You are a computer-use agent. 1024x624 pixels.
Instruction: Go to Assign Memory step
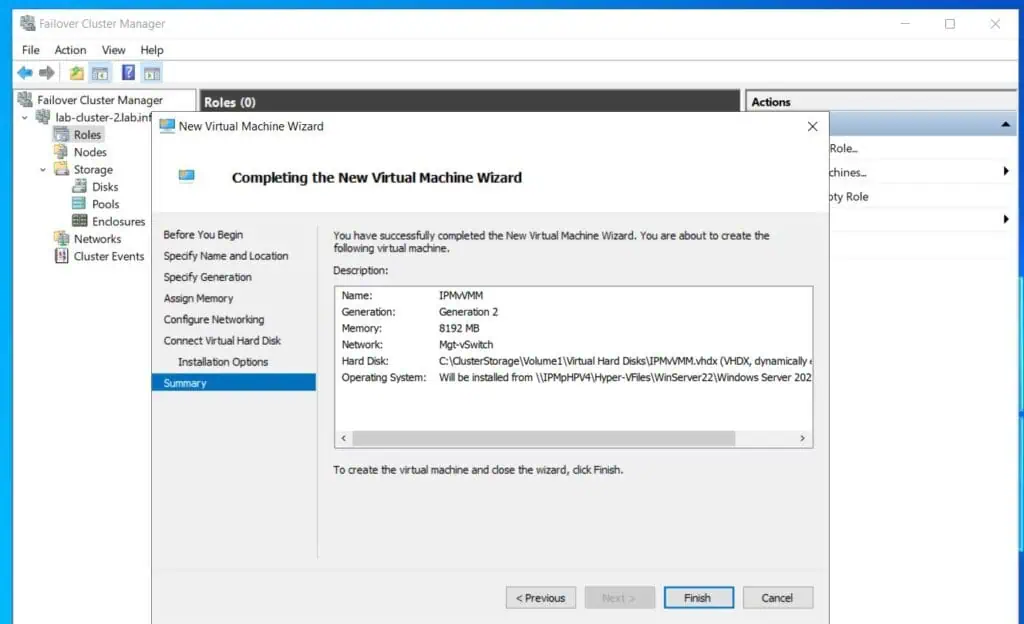click(199, 298)
